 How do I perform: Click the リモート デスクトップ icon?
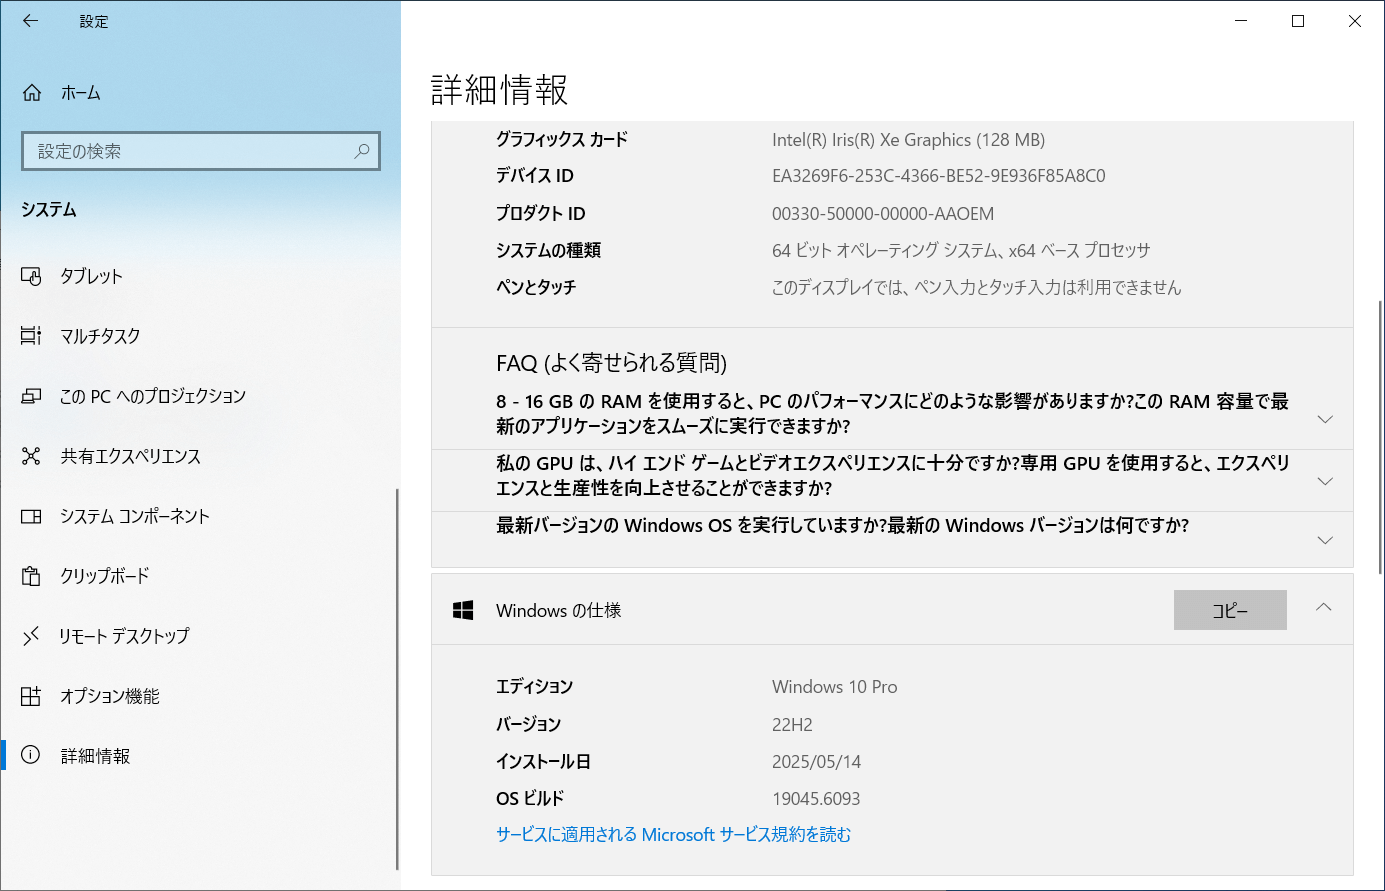click(x=31, y=636)
